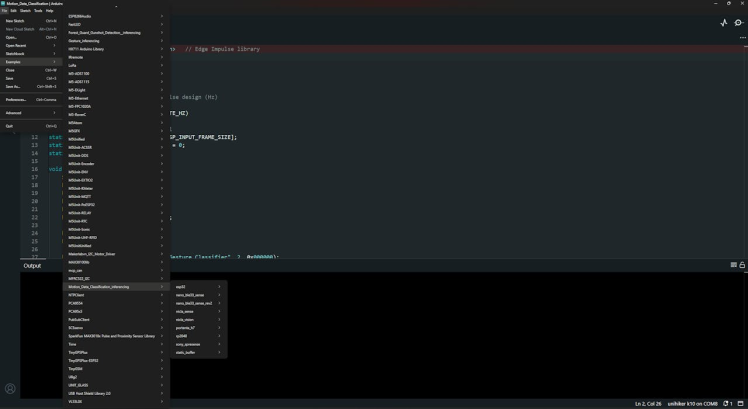The image size is (748, 409).
Task: Open NTPClient examples submenu
Action: tap(116, 295)
